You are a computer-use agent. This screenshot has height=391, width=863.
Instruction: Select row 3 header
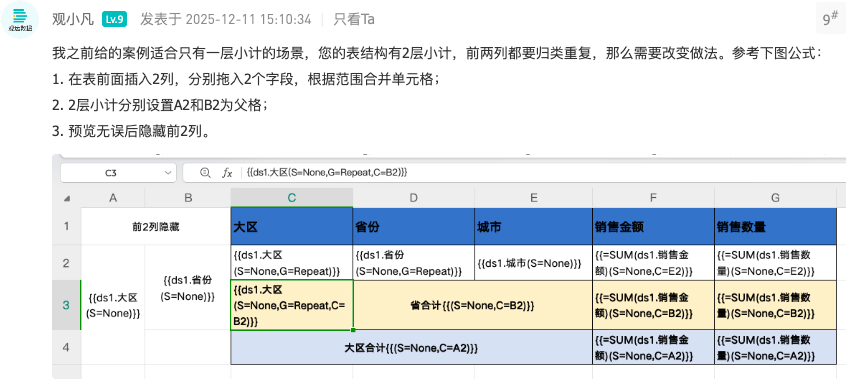[x=67, y=305]
